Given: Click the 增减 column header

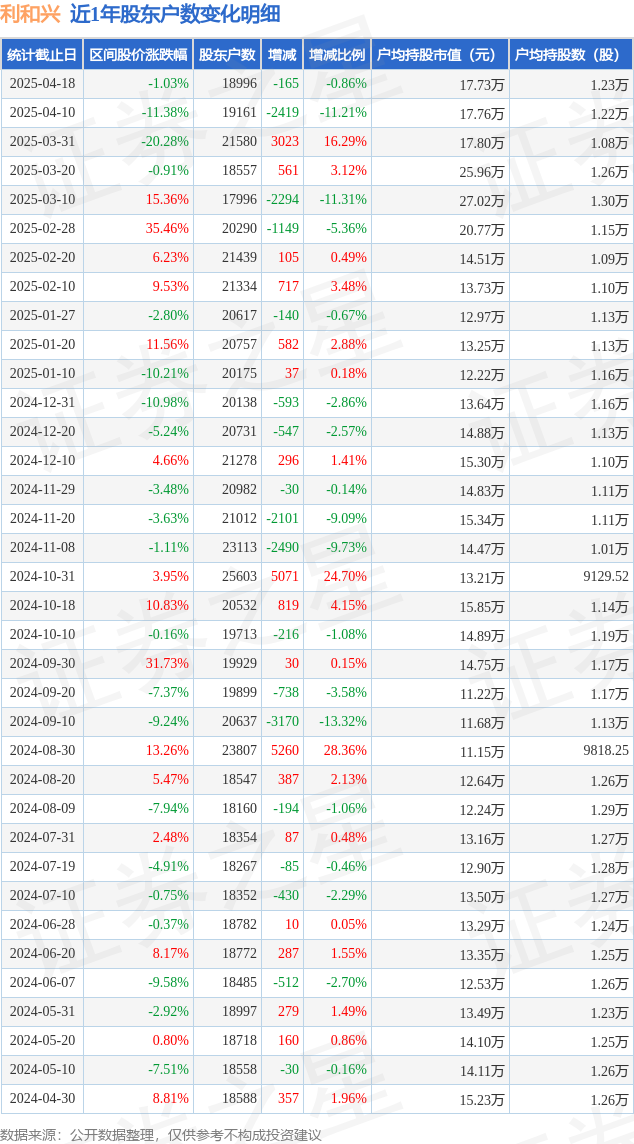Looking at the screenshot, I should (x=282, y=55).
